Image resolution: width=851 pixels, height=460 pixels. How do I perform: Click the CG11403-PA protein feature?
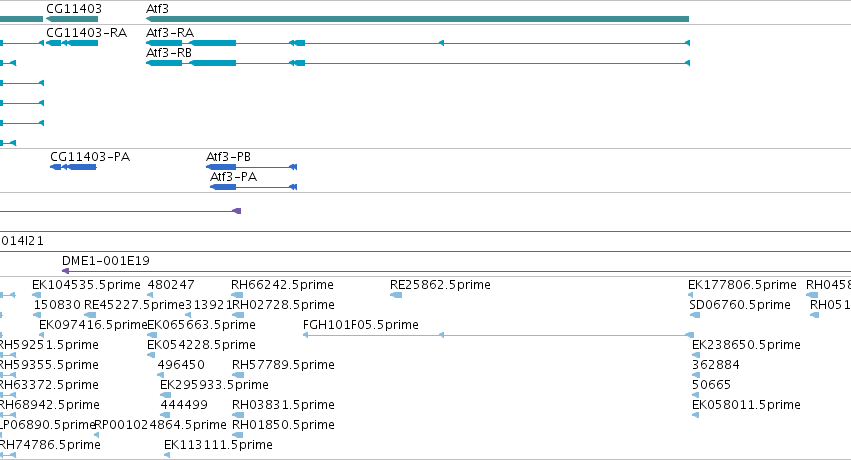point(73,167)
